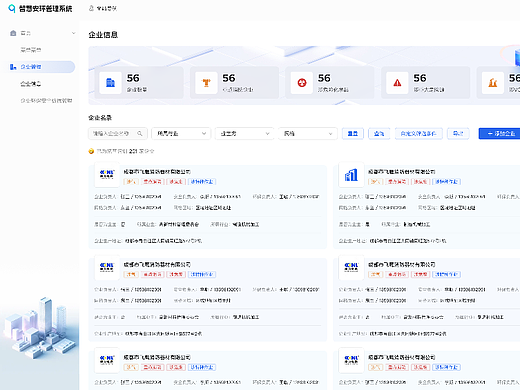Open the company card with the blue building logo
This screenshot has height=390, width=520.
pyautogui.click(x=351, y=175)
